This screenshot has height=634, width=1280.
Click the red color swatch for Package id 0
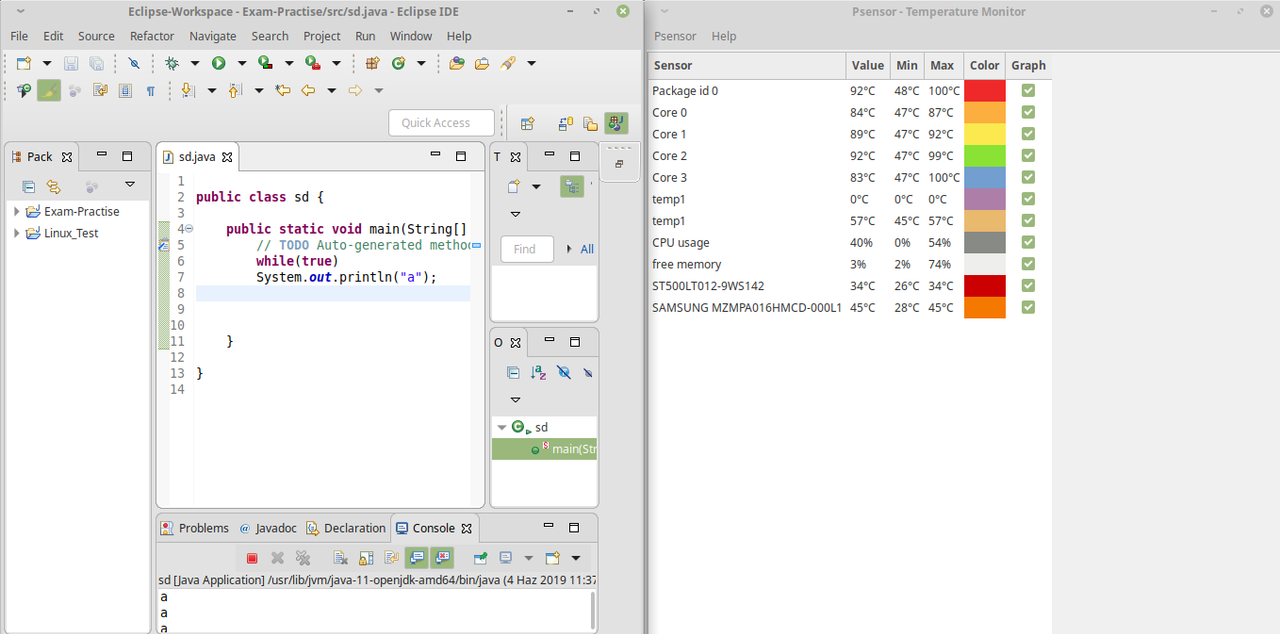click(984, 91)
